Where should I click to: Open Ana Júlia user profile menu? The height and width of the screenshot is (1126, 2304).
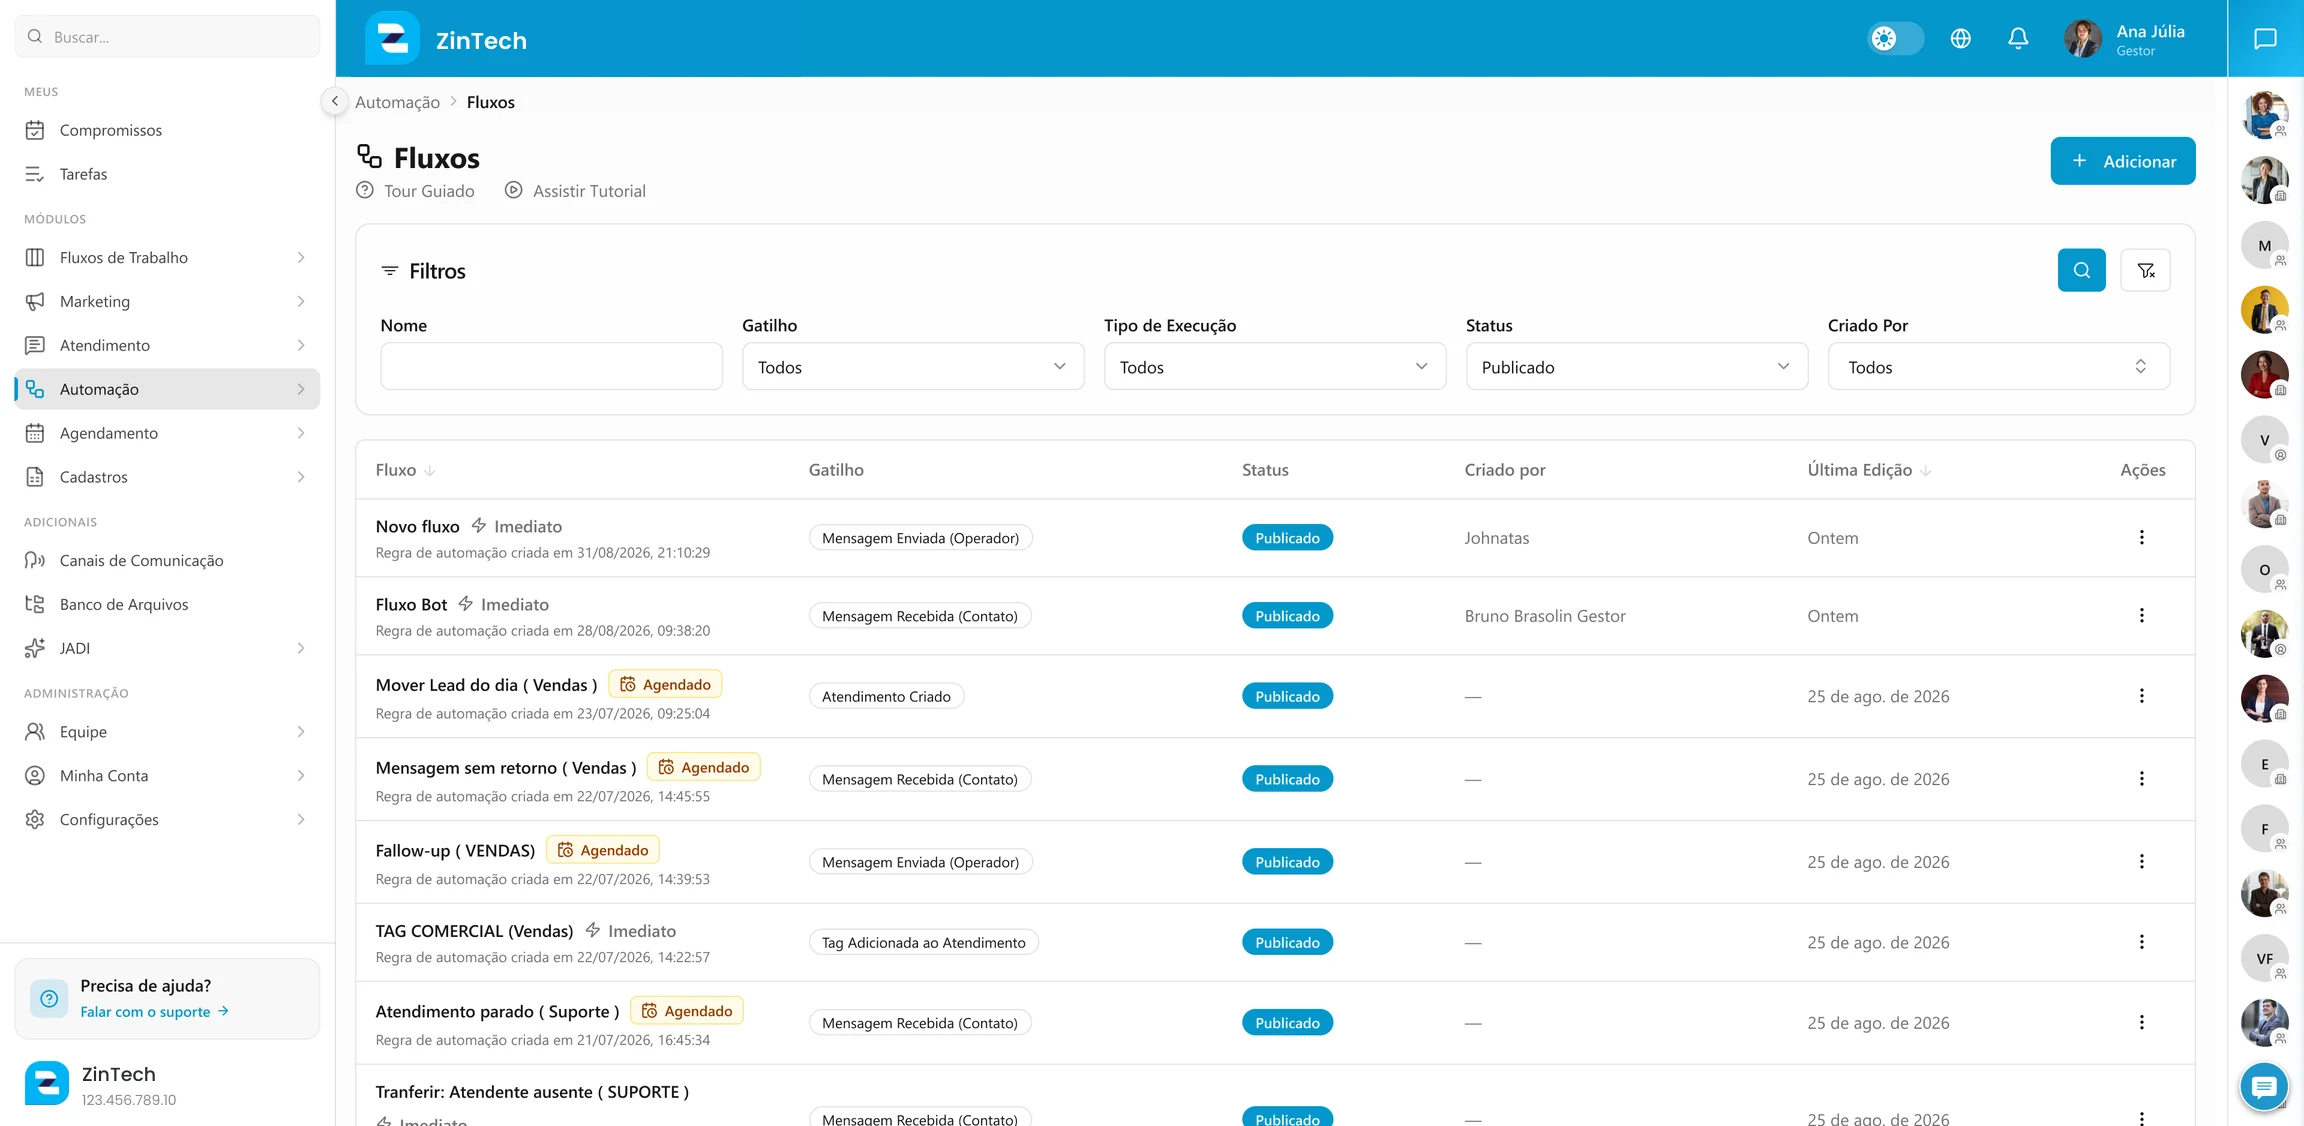click(2126, 39)
